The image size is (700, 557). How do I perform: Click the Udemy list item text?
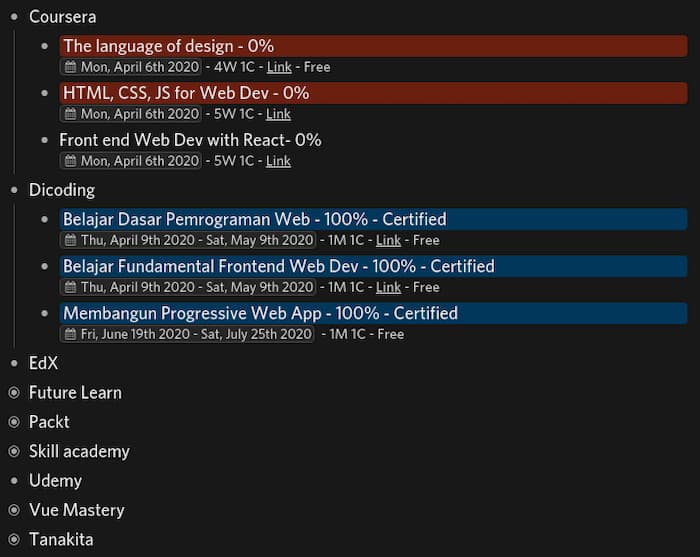[x=56, y=481]
